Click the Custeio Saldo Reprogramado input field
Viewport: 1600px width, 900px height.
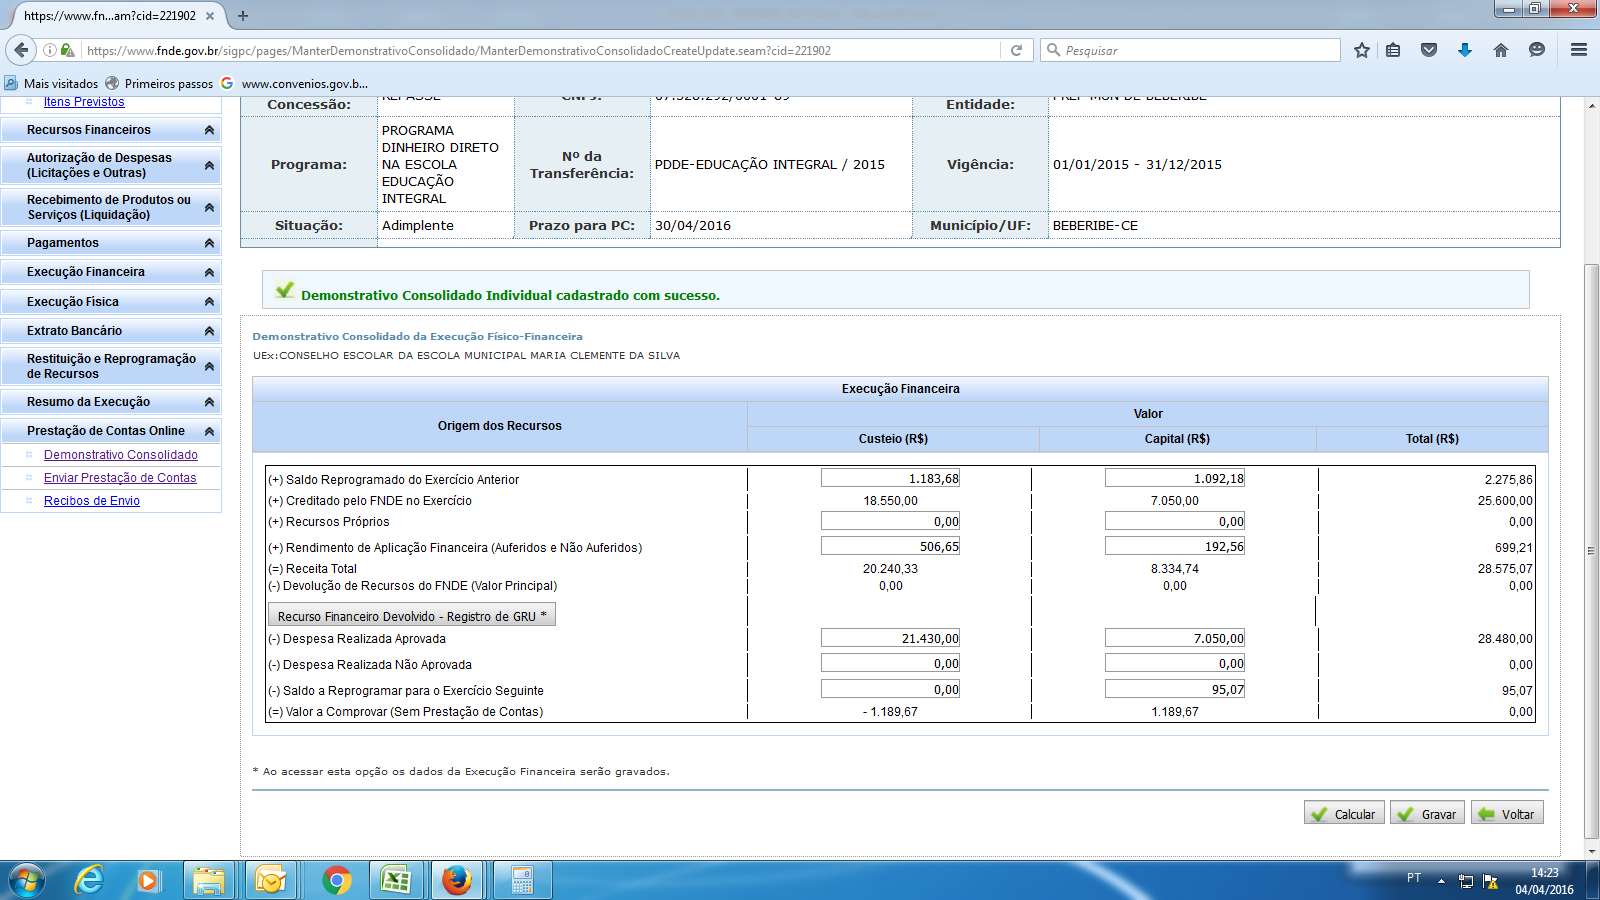(x=890, y=479)
